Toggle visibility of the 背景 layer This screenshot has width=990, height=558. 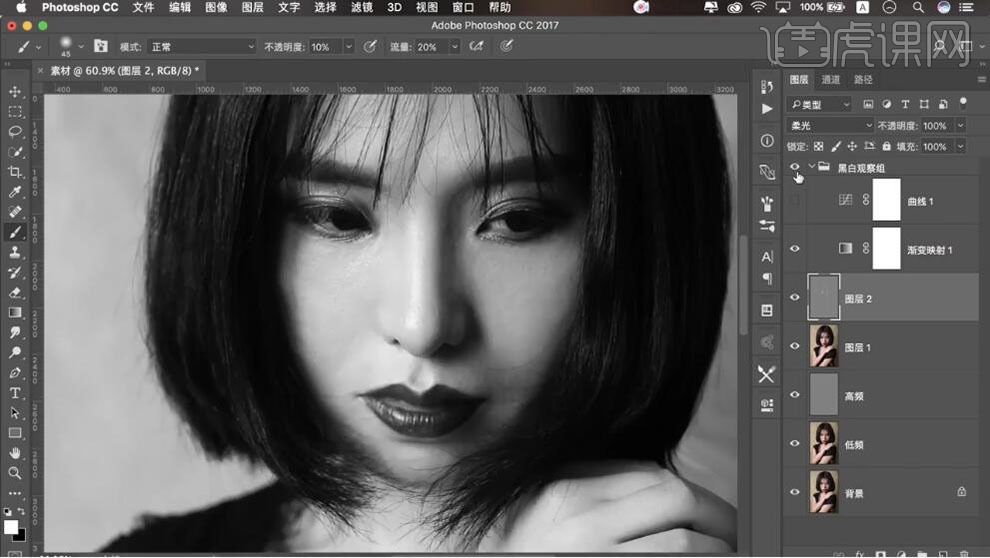coord(795,492)
